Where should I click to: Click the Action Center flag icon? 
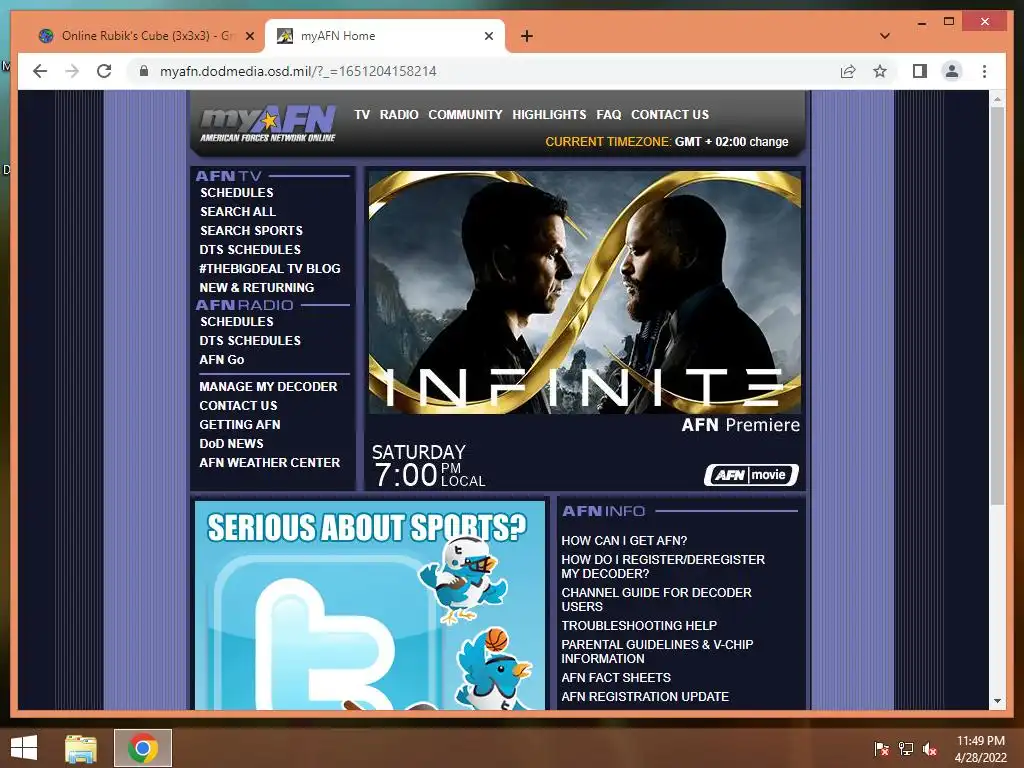[x=881, y=749]
